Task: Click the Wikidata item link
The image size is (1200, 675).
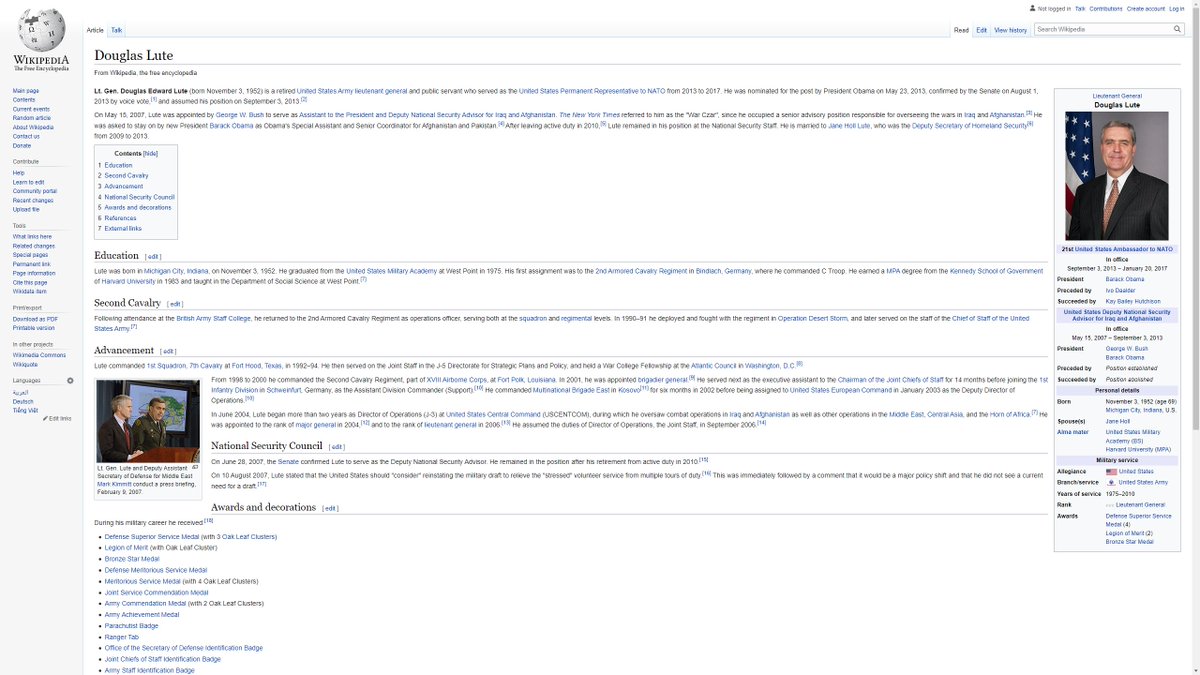Action: (31, 291)
